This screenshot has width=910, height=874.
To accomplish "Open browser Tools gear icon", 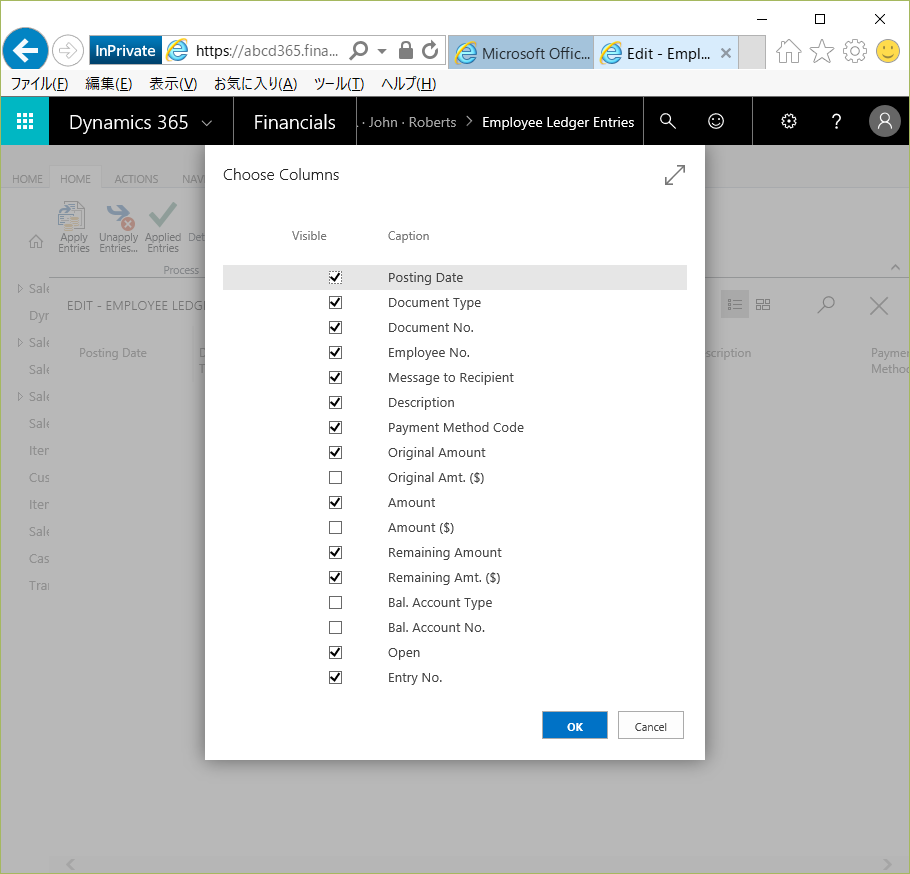I will (855, 52).
